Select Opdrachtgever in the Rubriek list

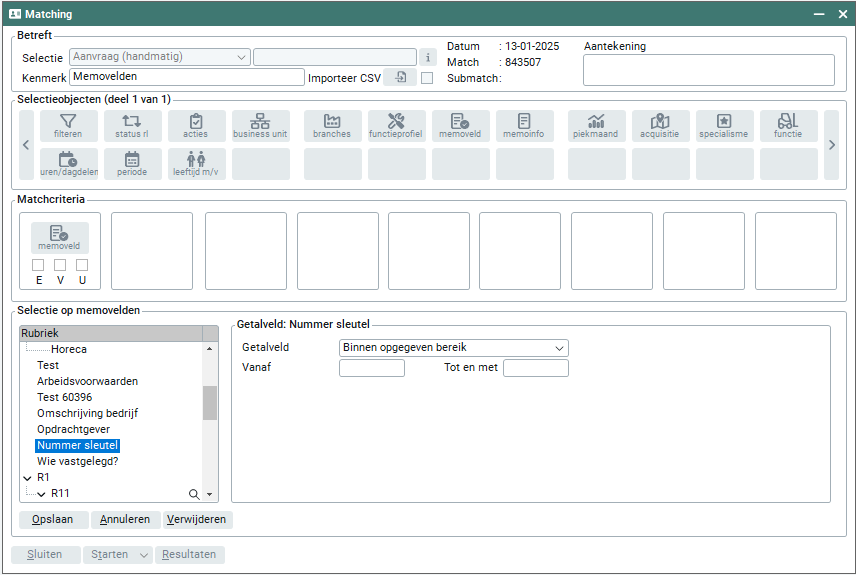click(x=73, y=429)
